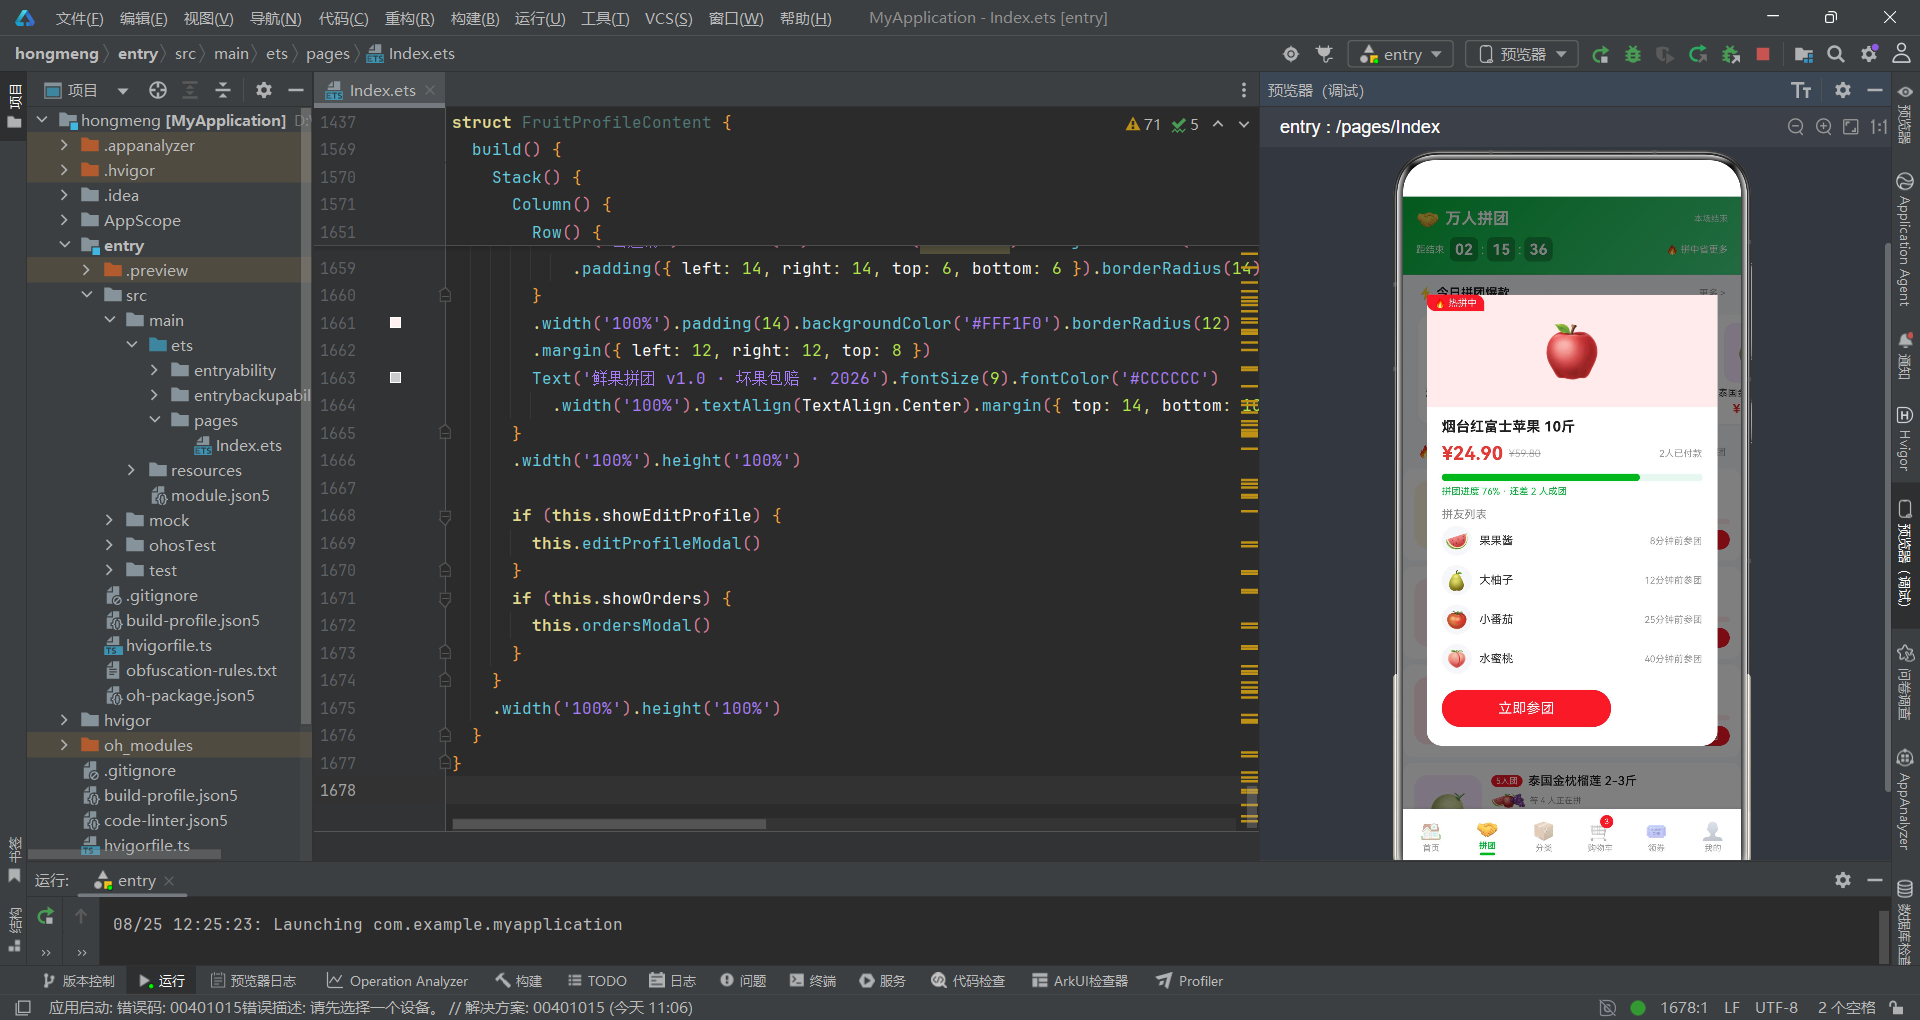Toggle the read-only lock in status bar
Viewport: 1920px width, 1020px height.
click(x=1896, y=1008)
